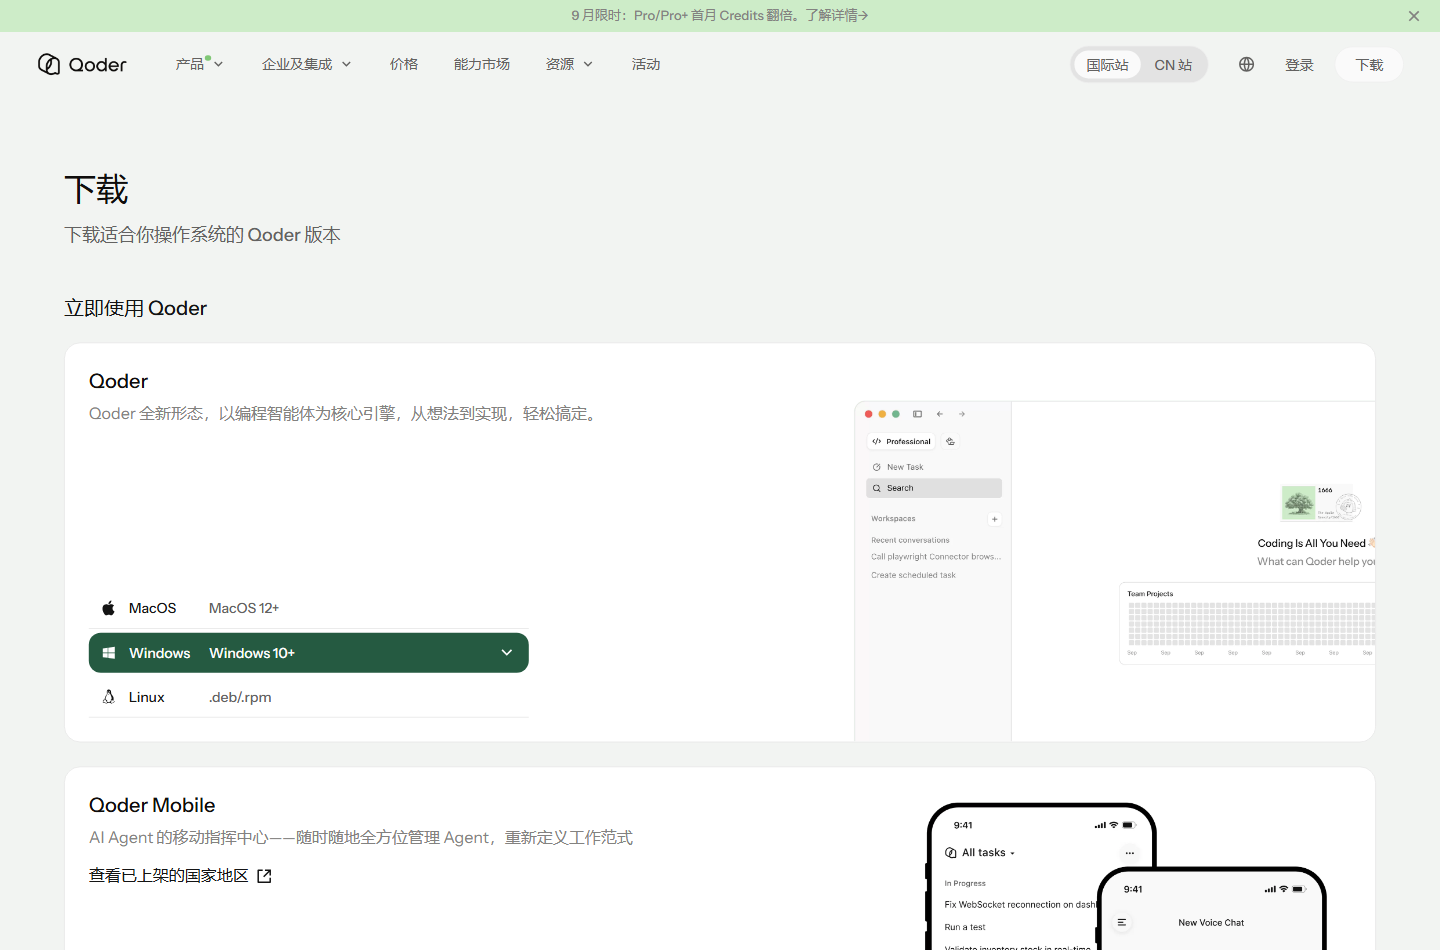Click the sidebar panel icon in app preview
1440x950 pixels.
tap(917, 414)
